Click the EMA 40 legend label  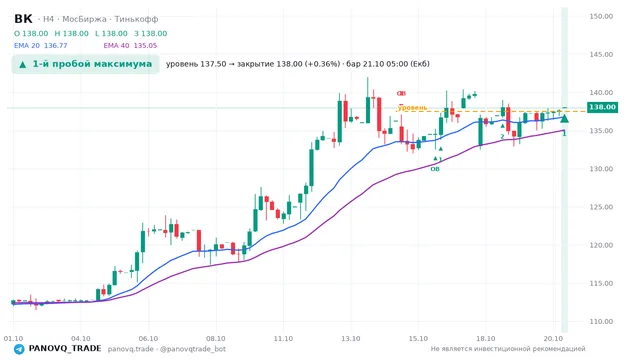pos(116,46)
